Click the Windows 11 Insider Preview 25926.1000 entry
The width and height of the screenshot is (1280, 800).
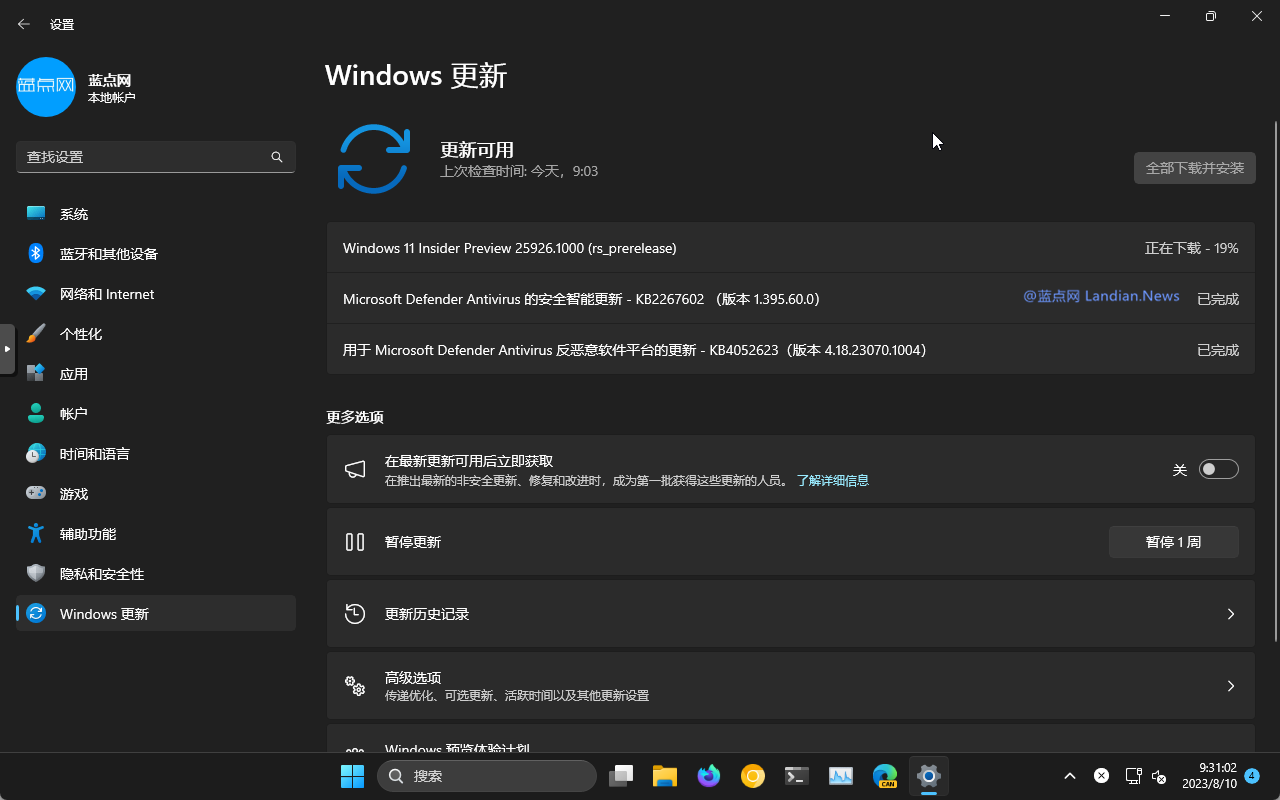click(791, 248)
